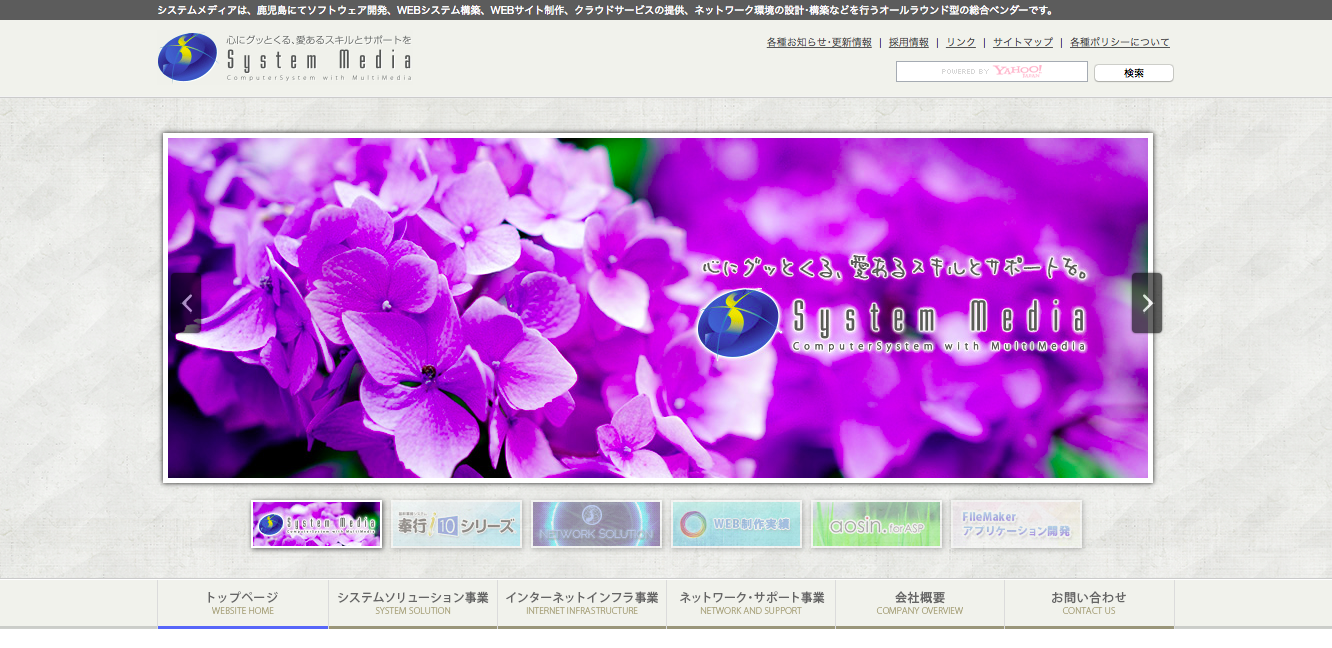Click the hydrangea main slider banner
This screenshot has height=648, width=1332.
tap(658, 308)
